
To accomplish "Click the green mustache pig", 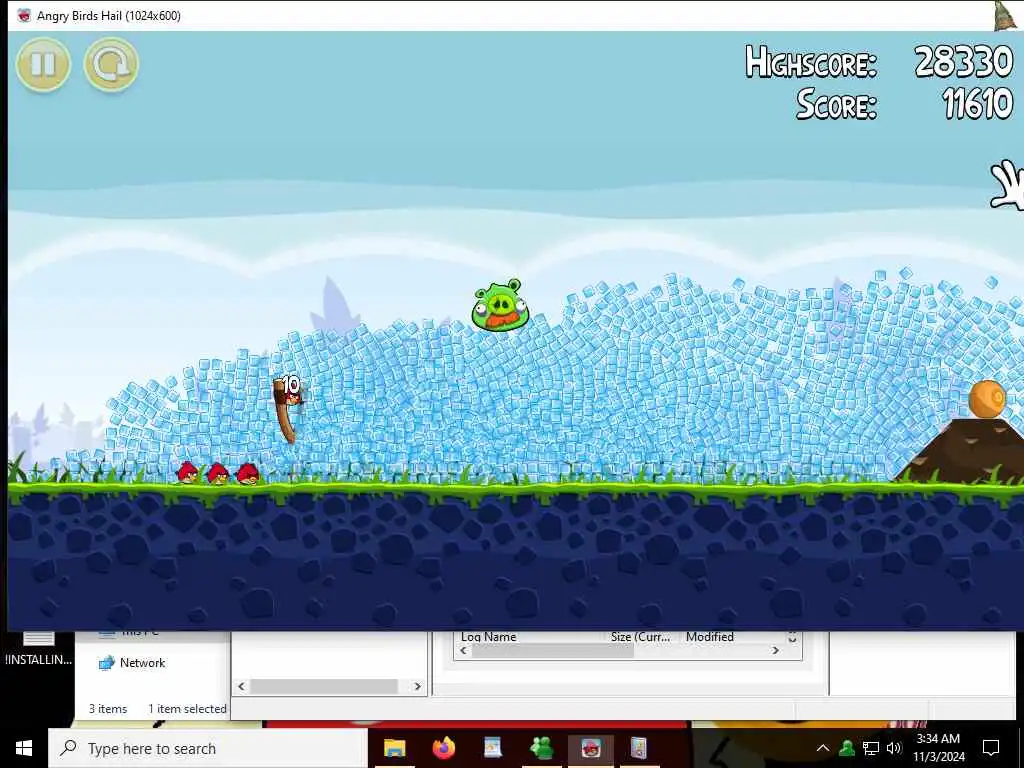I will (499, 305).
